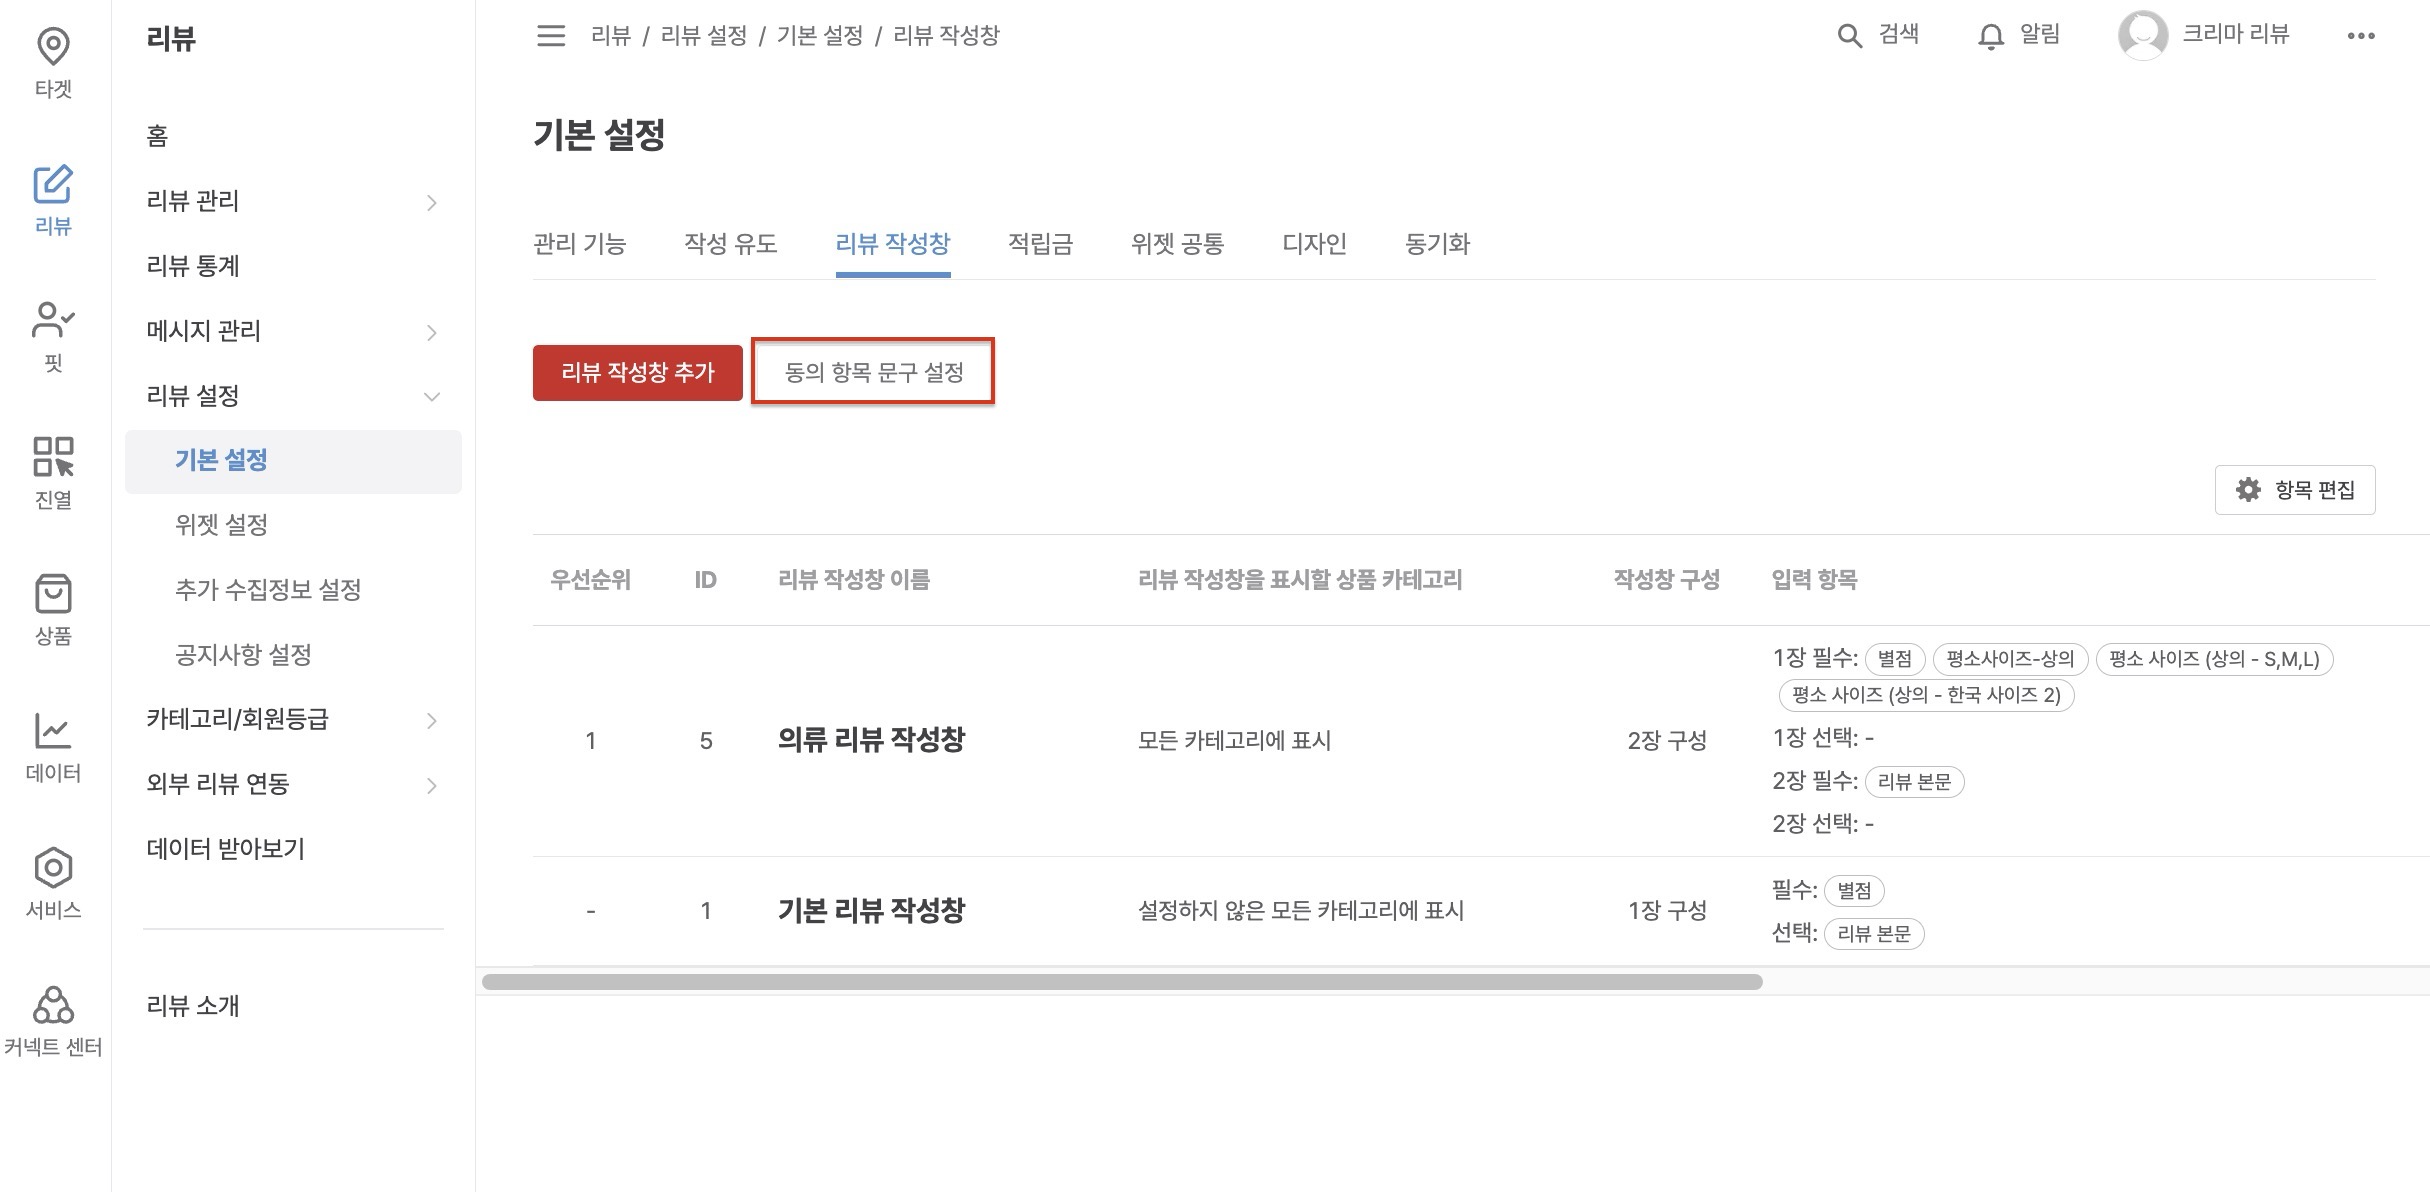Viewport: 2430px width, 1192px height.
Task: Toggle the hamburger menu icon
Action: pyautogui.click(x=551, y=36)
